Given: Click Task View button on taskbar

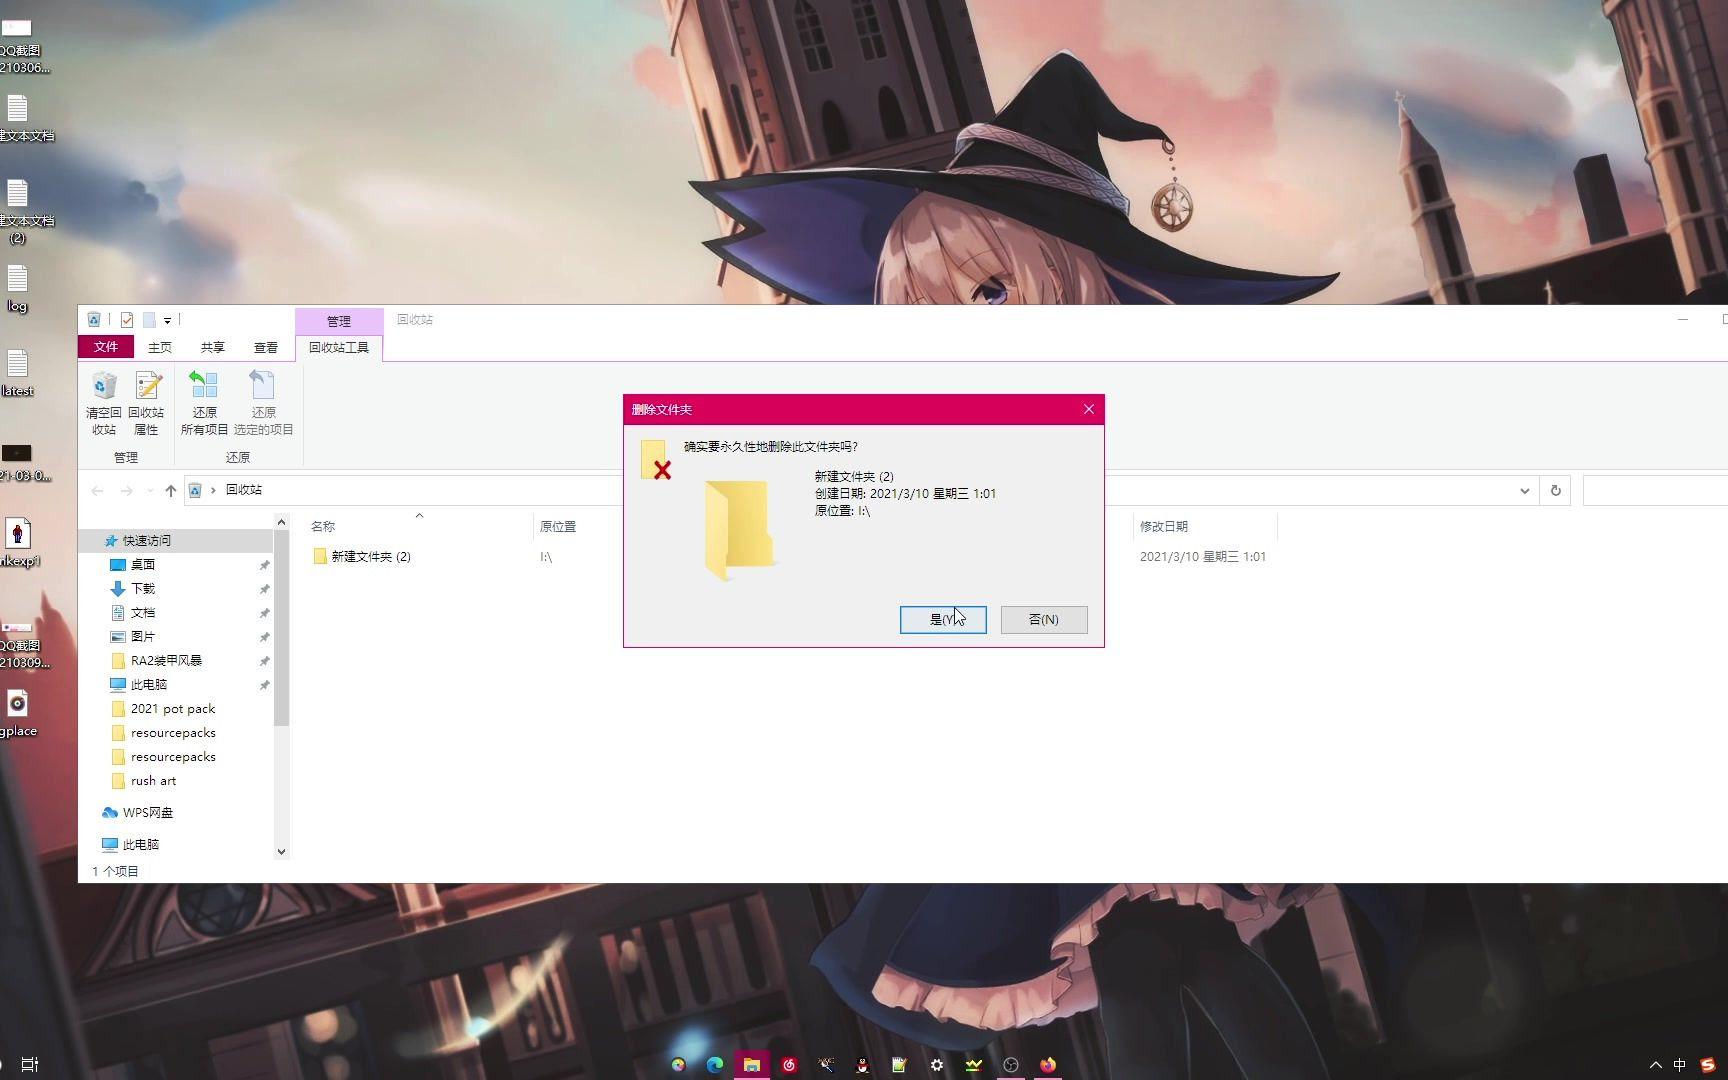Looking at the screenshot, I should tap(30, 1065).
